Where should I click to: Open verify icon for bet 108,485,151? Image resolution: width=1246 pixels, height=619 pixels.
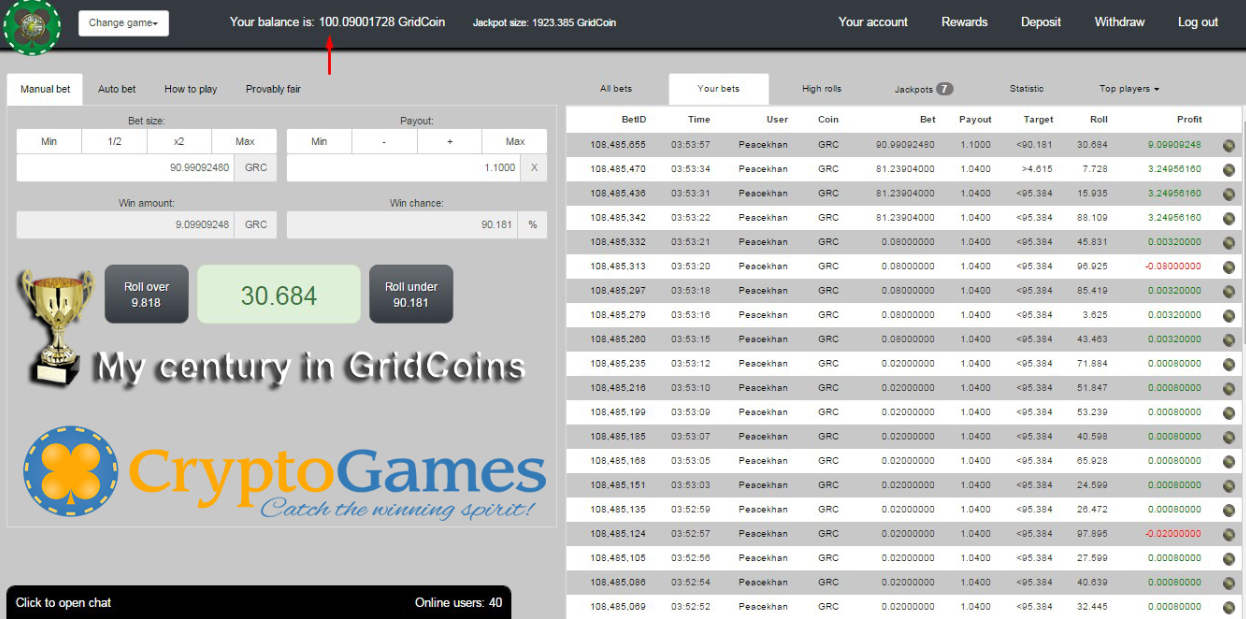[1228, 485]
